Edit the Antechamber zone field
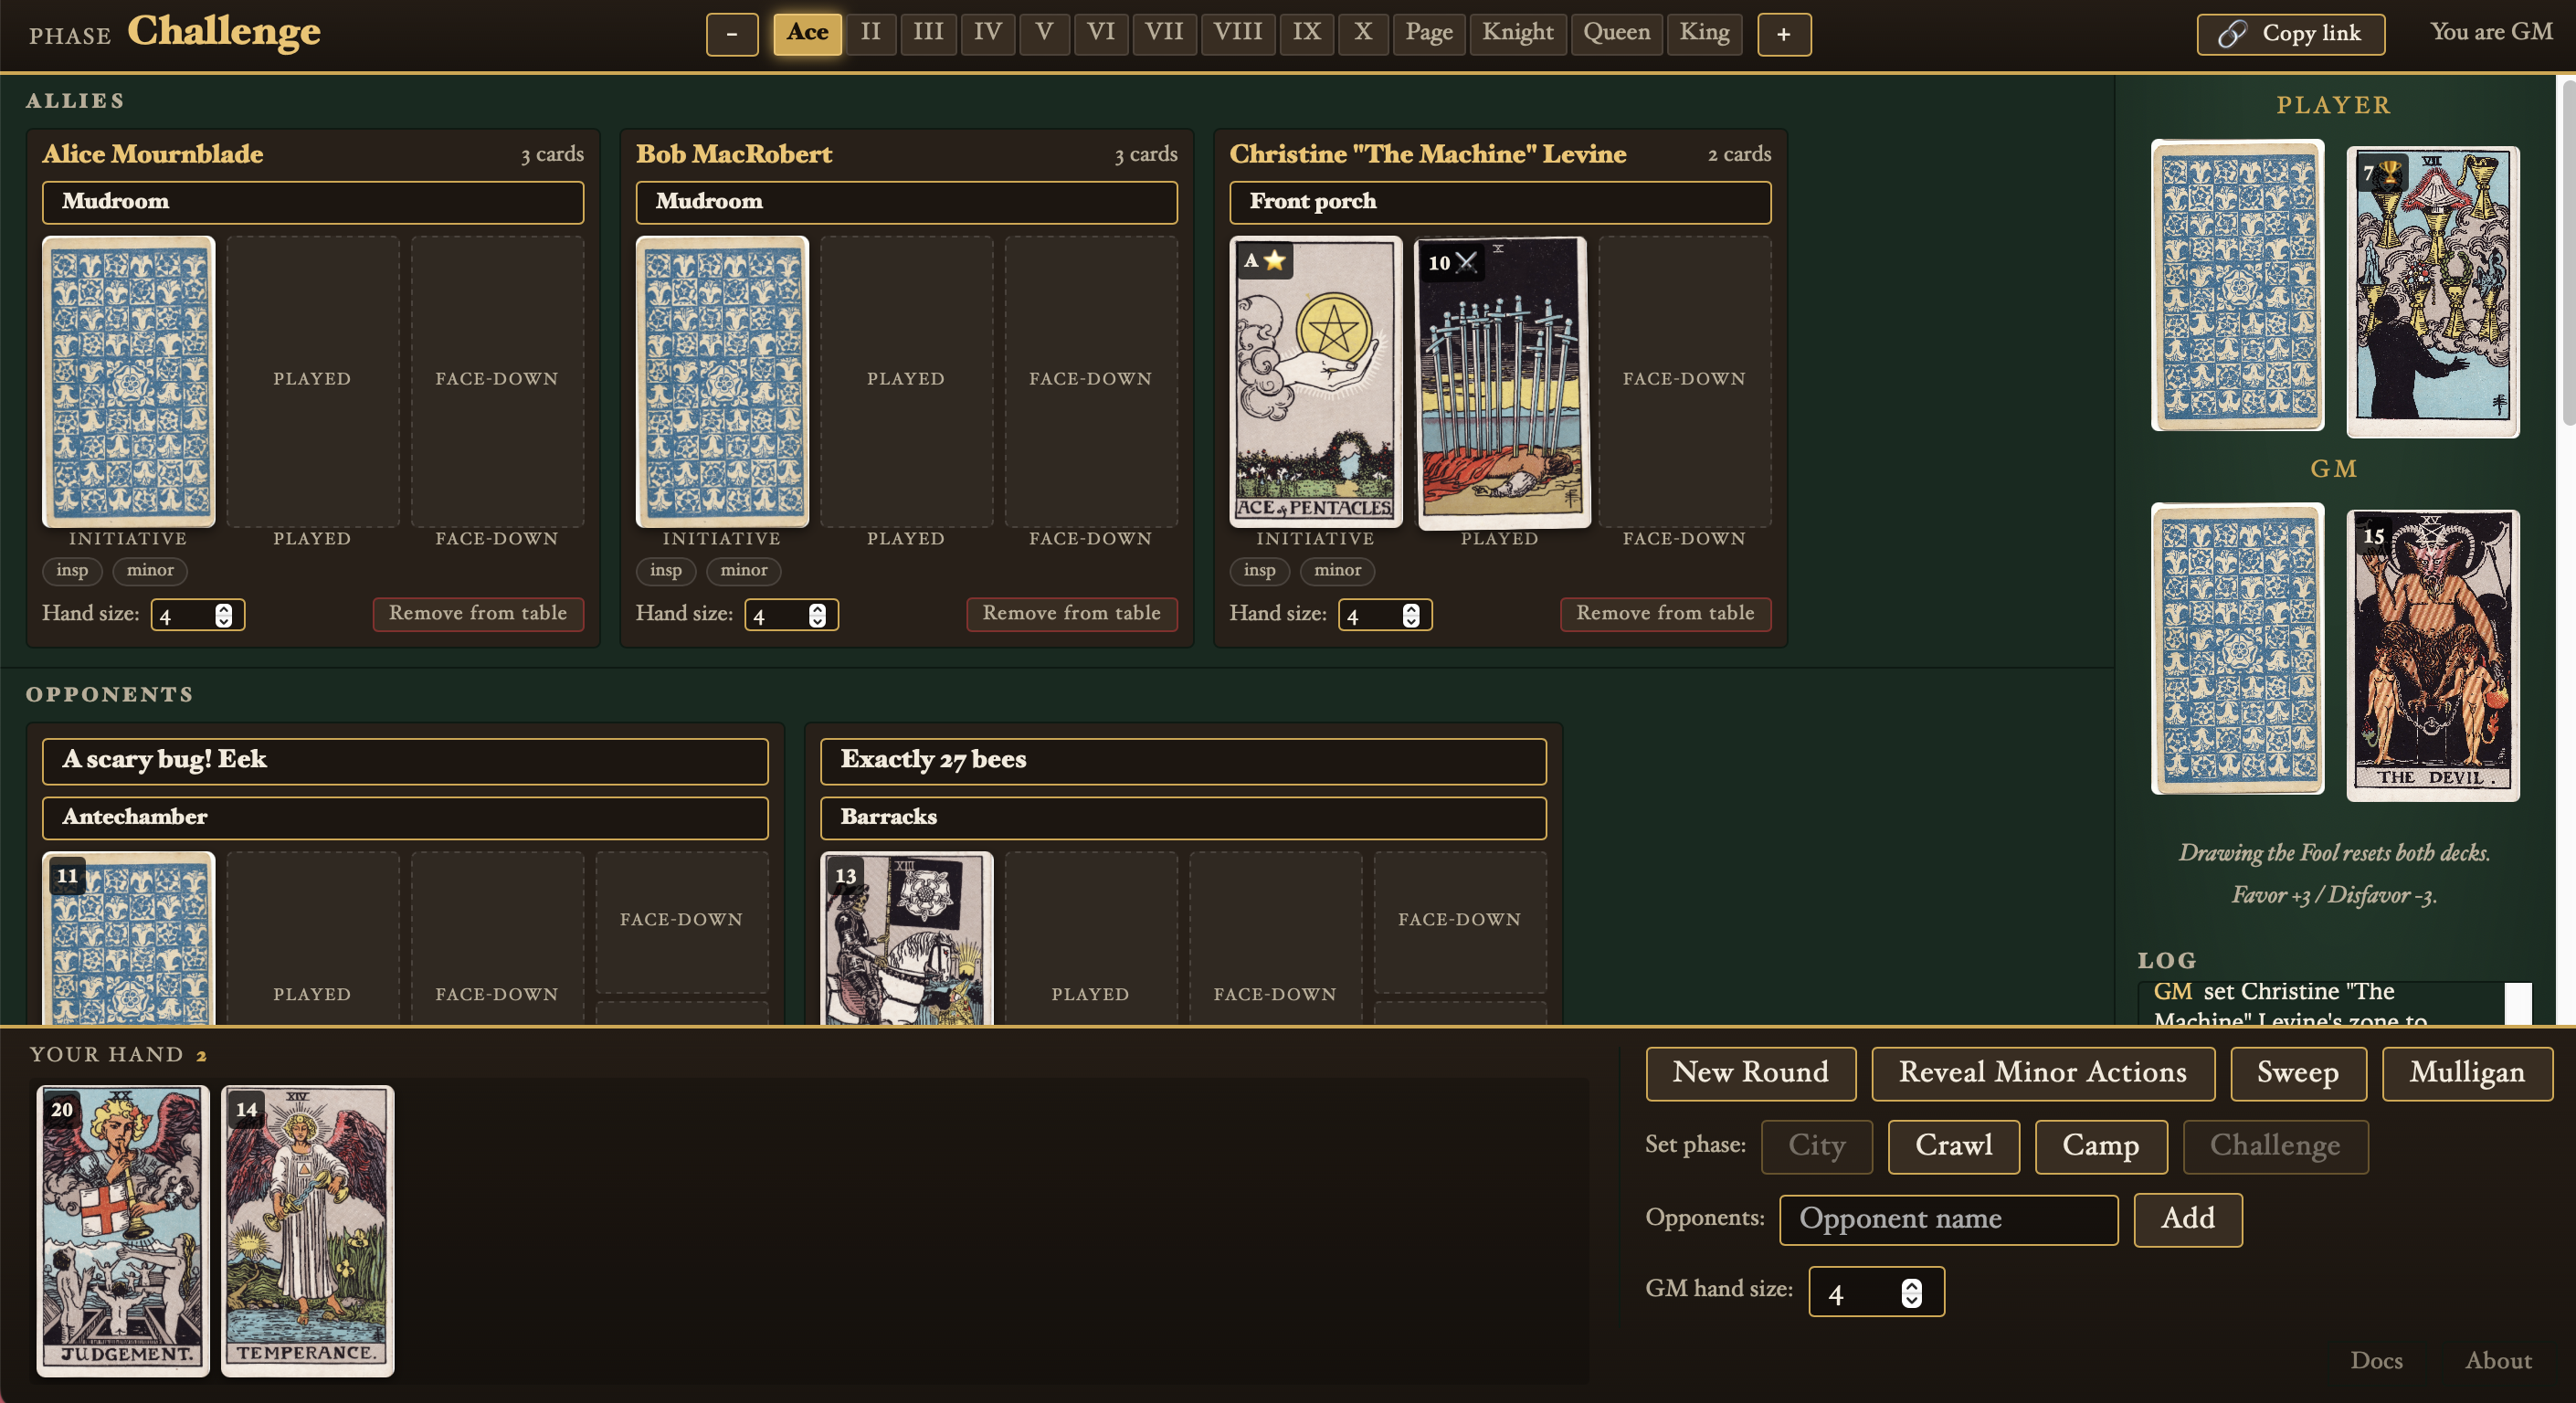This screenshot has width=2576, height=1403. 405,817
